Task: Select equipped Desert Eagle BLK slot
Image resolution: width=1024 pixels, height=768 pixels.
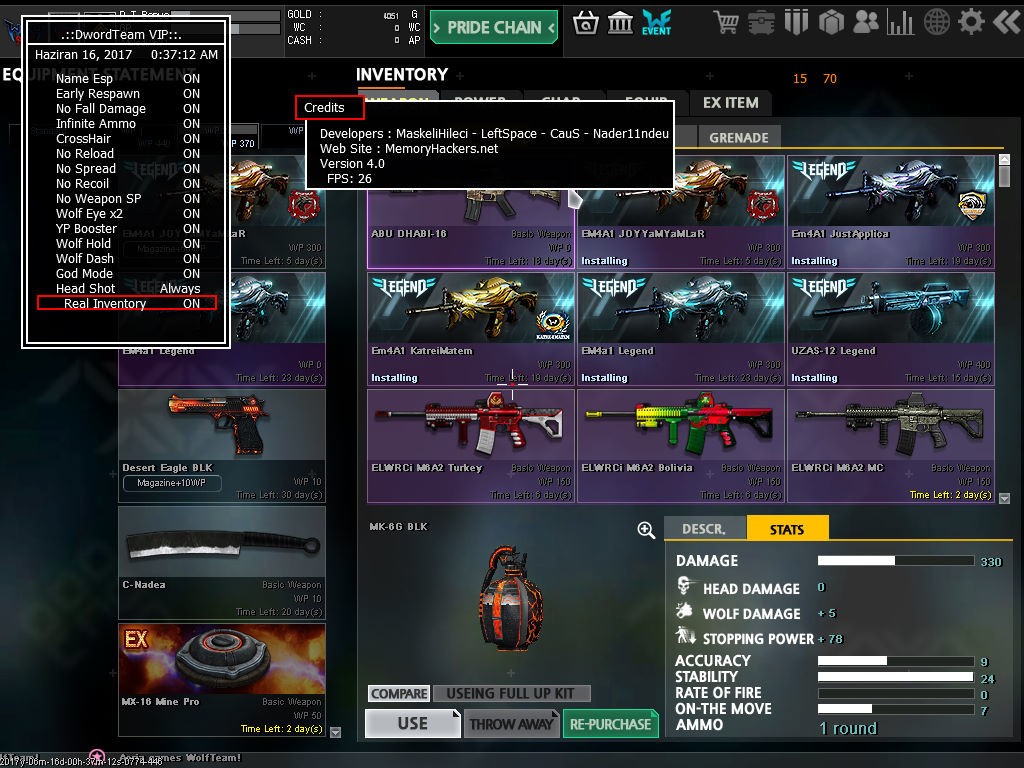Action: coord(222,446)
